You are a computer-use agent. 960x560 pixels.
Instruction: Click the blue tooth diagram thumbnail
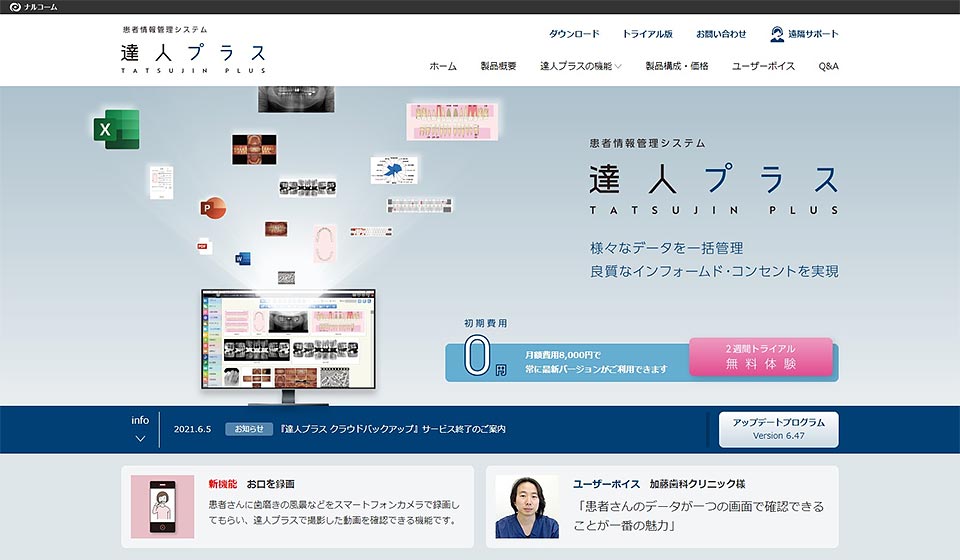[x=394, y=170]
